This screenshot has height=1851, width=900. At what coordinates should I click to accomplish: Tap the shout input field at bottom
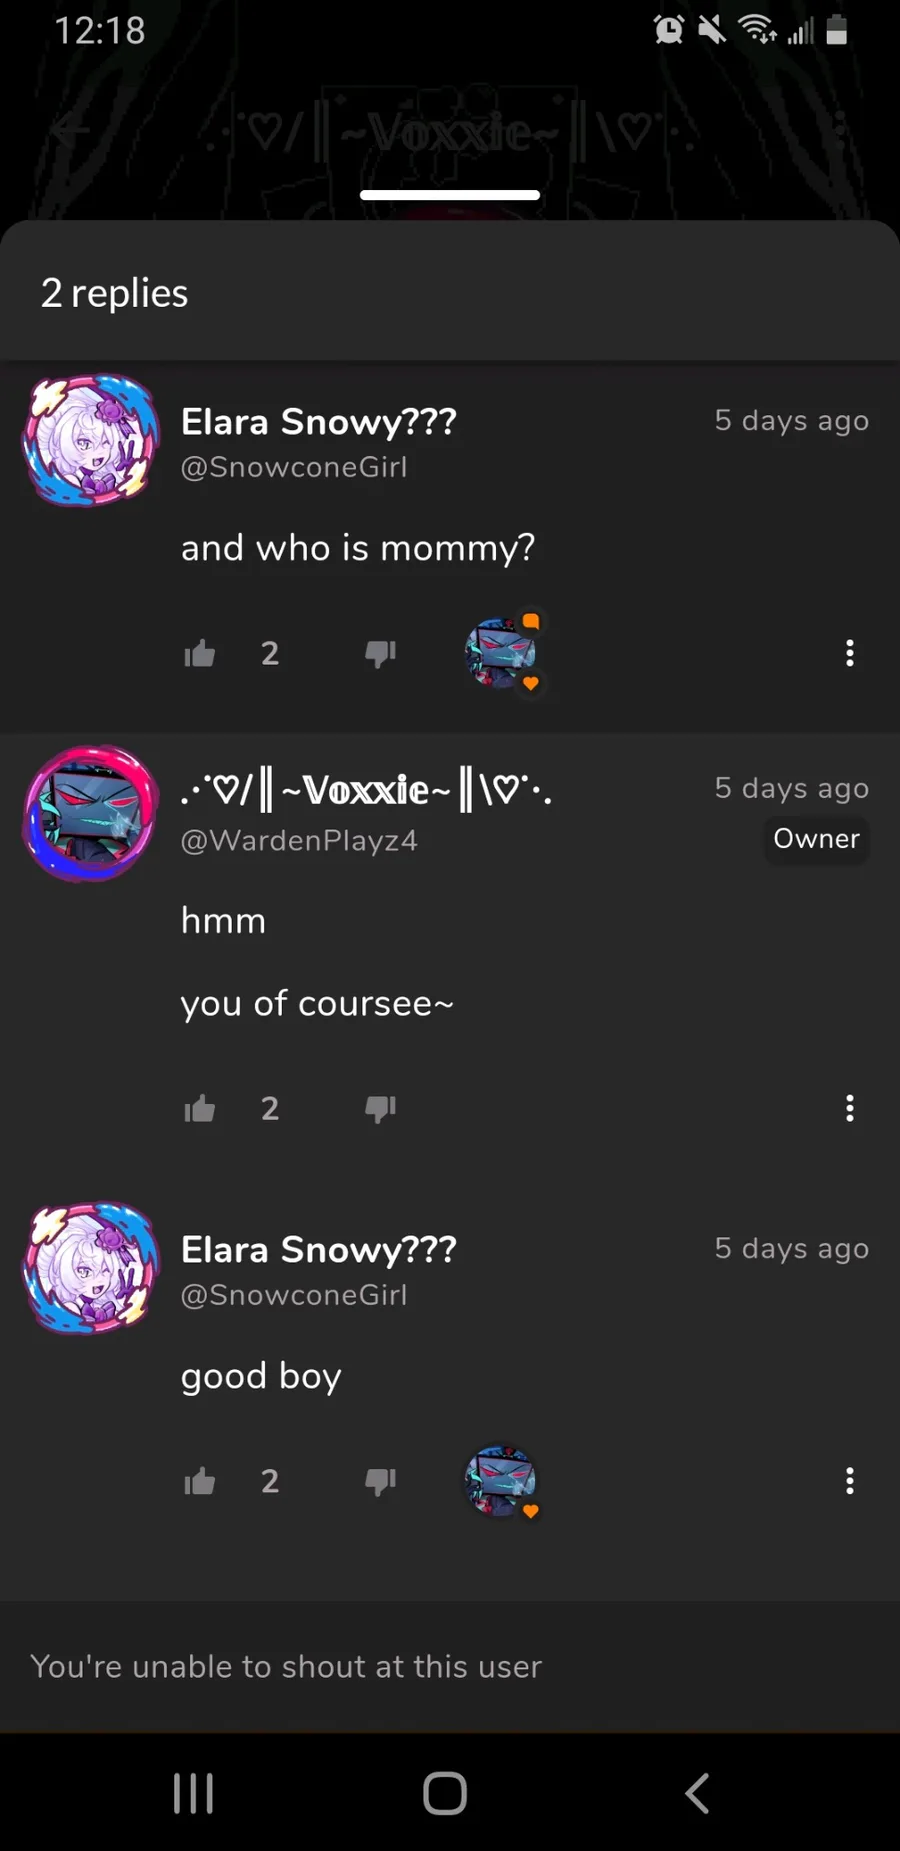coord(450,1666)
